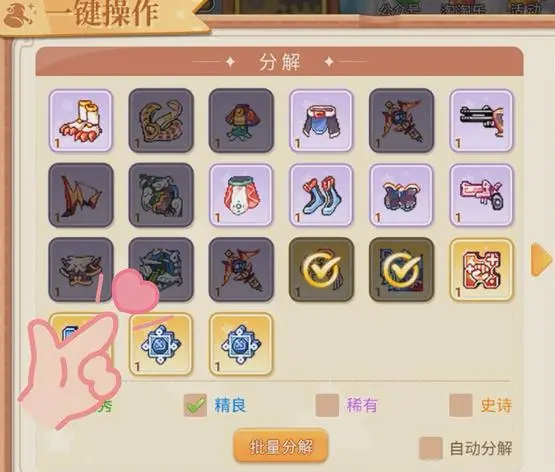The width and height of the screenshot is (555, 472).
Task: Select the middle blue diamond rune item
Action: [x=161, y=344]
